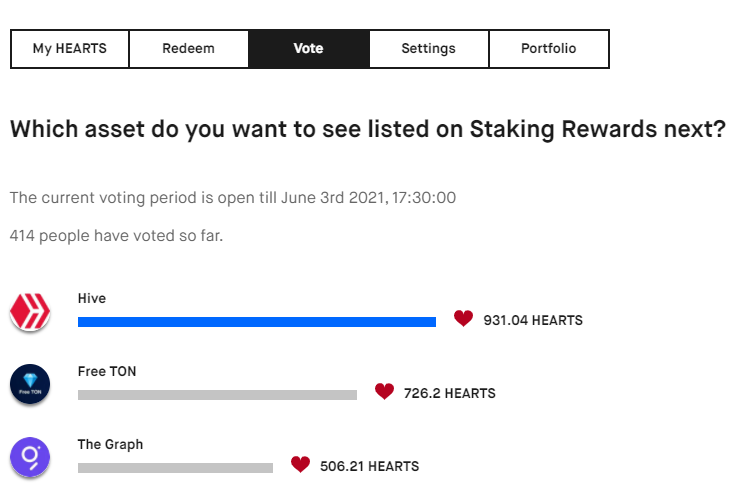Select the Vote tab

coord(309,49)
